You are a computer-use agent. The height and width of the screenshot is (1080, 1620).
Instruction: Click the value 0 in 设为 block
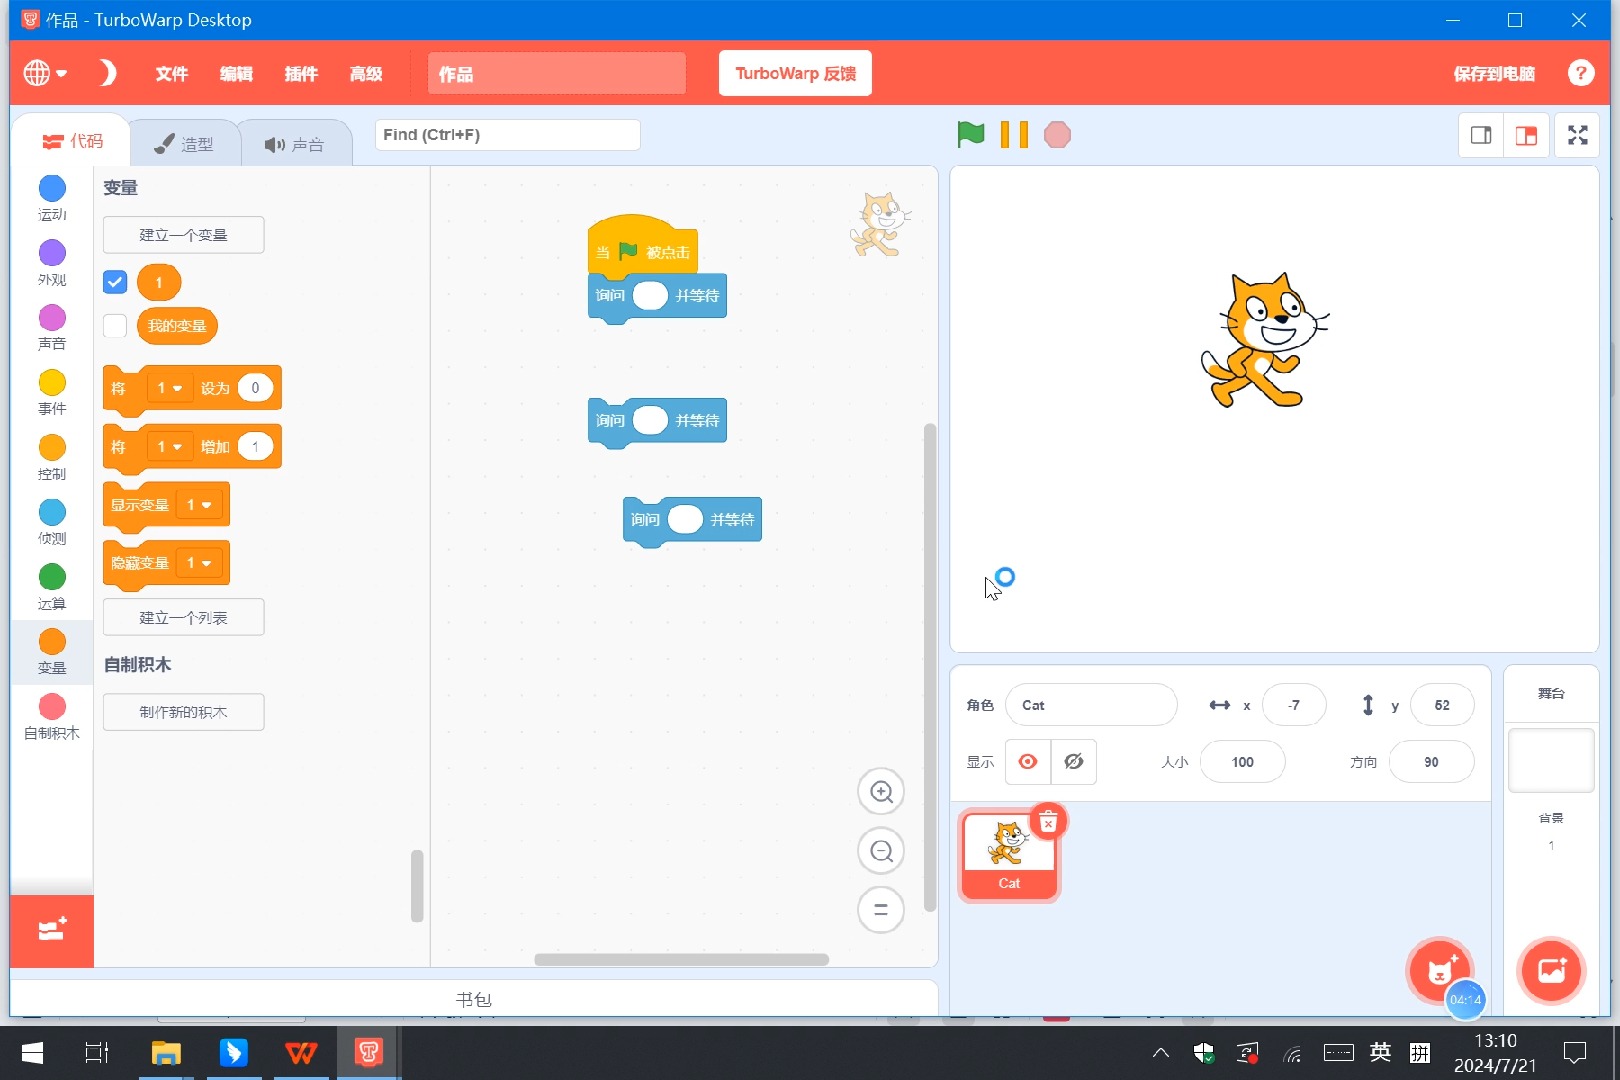(255, 388)
